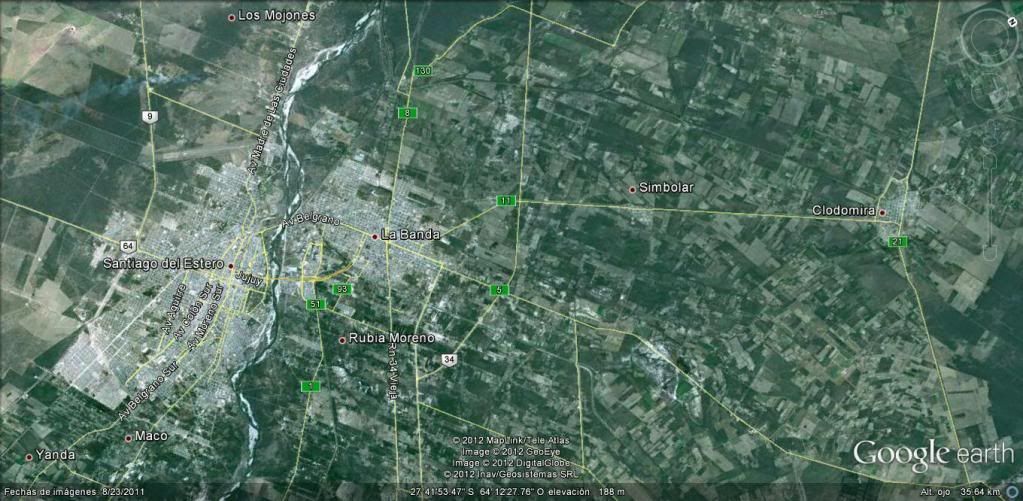
Task: Click the Santiago del Estero place marker
Action: coord(231,266)
